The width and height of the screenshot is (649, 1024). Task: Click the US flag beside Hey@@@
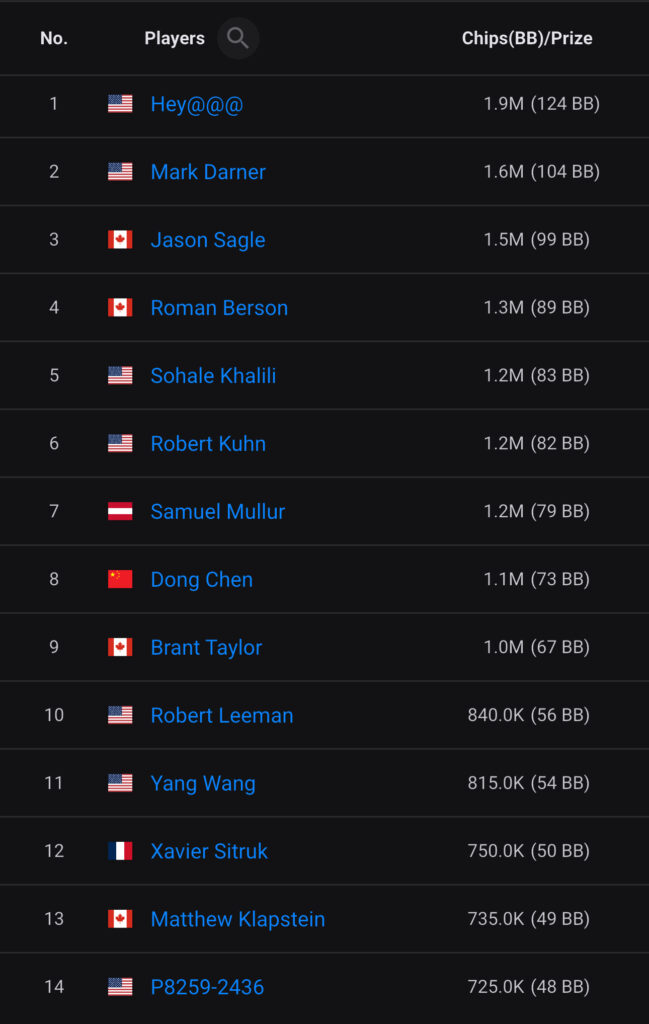pos(120,104)
